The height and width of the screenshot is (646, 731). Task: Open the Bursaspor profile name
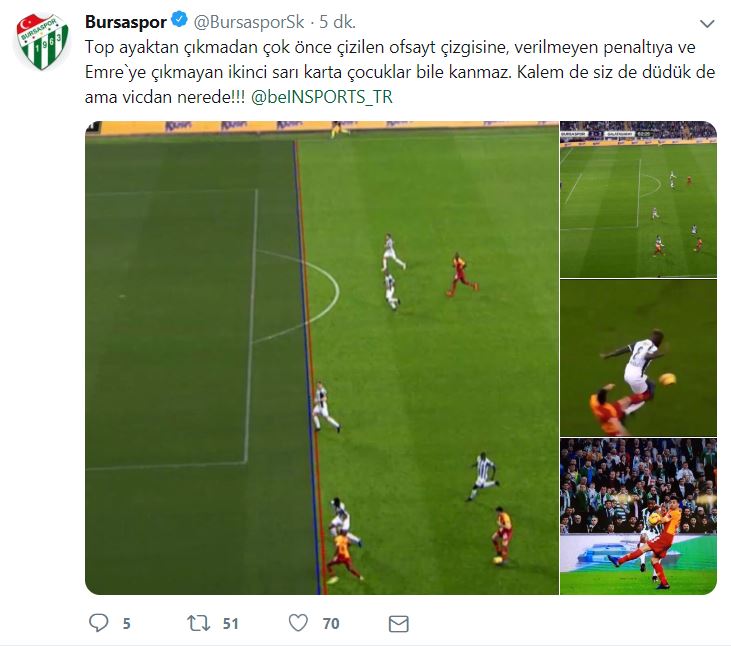[x=126, y=22]
